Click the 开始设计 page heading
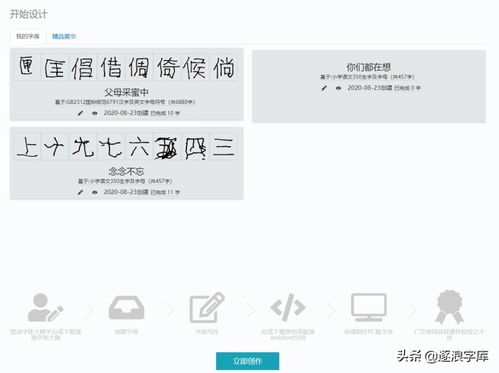 pos(29,14)
